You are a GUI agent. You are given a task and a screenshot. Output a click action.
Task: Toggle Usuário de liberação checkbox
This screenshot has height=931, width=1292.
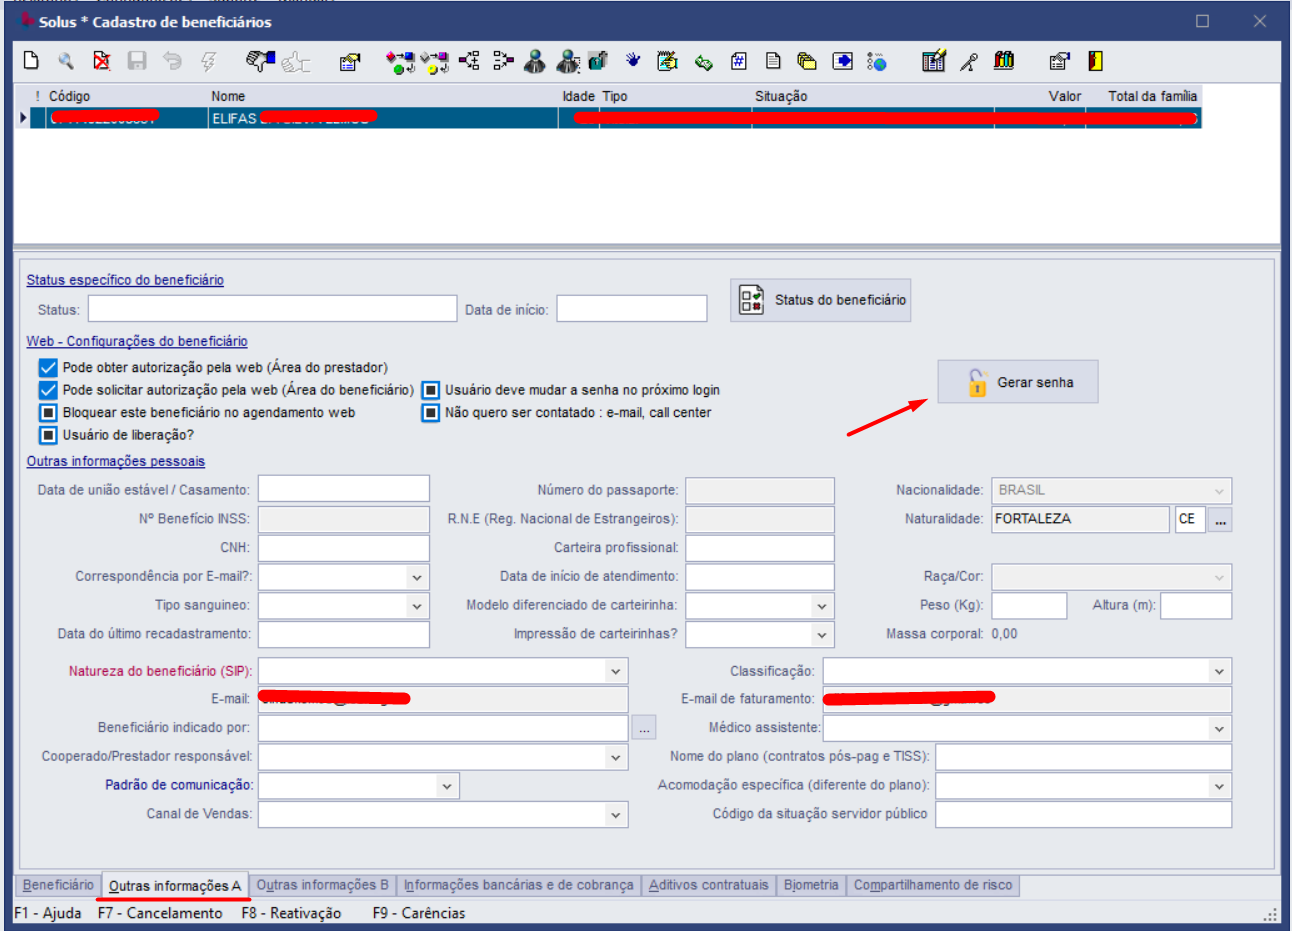click(48, 435)
